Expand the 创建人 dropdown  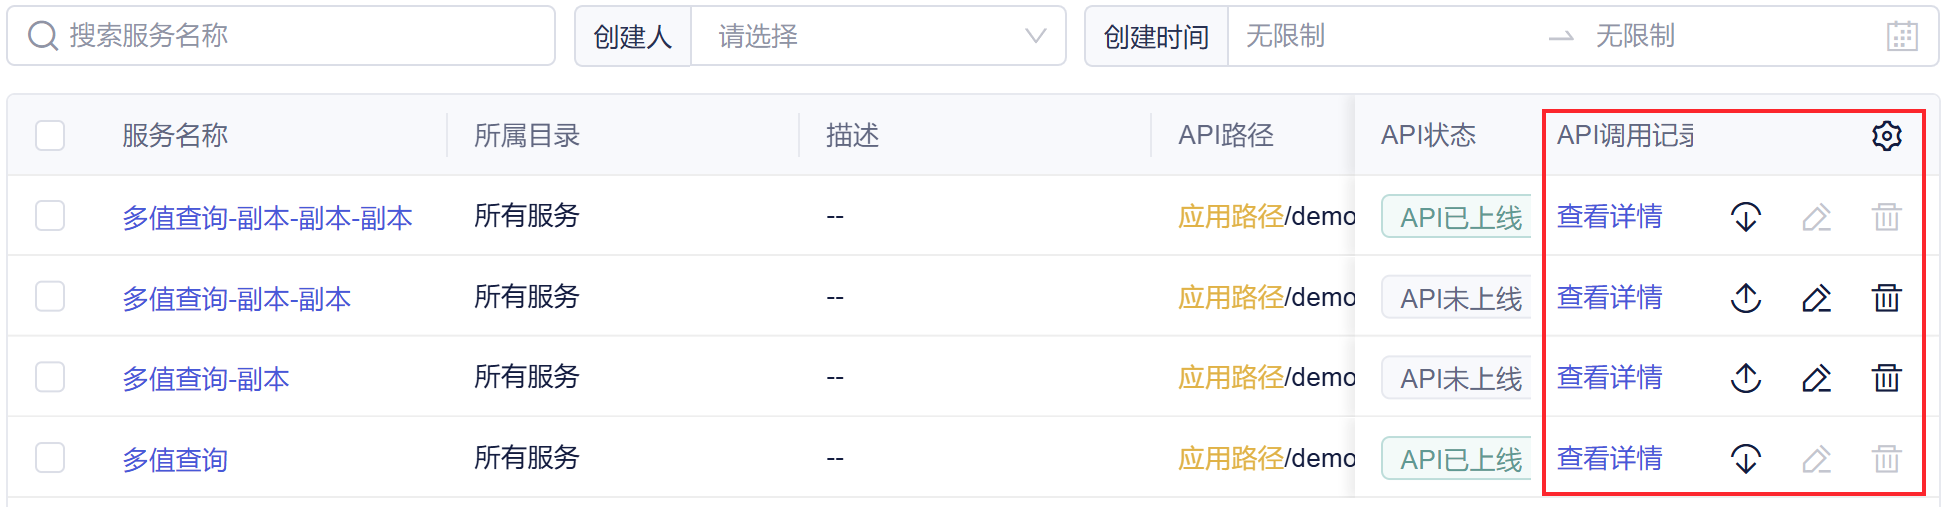[x=878, y=36]
